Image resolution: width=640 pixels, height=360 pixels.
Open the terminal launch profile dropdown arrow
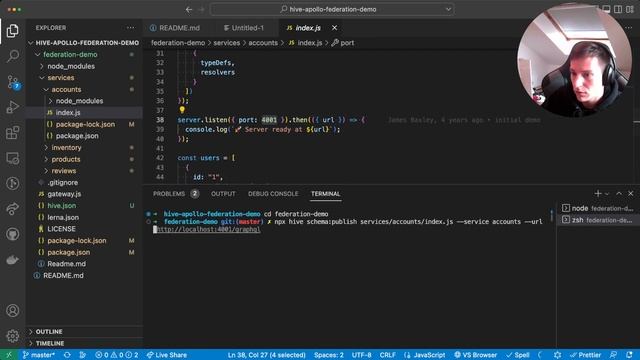pyautogui.click(x=607, y=193)
